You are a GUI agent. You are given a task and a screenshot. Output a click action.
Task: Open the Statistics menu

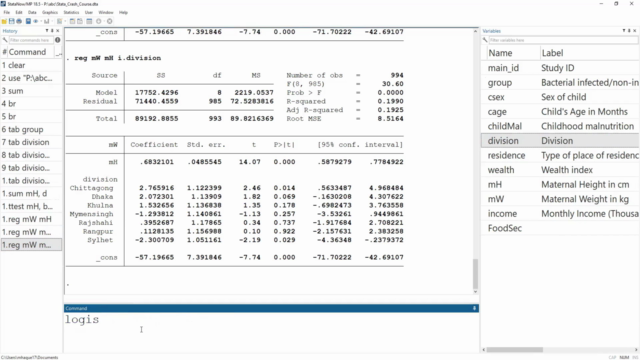[x=71, y=12]
